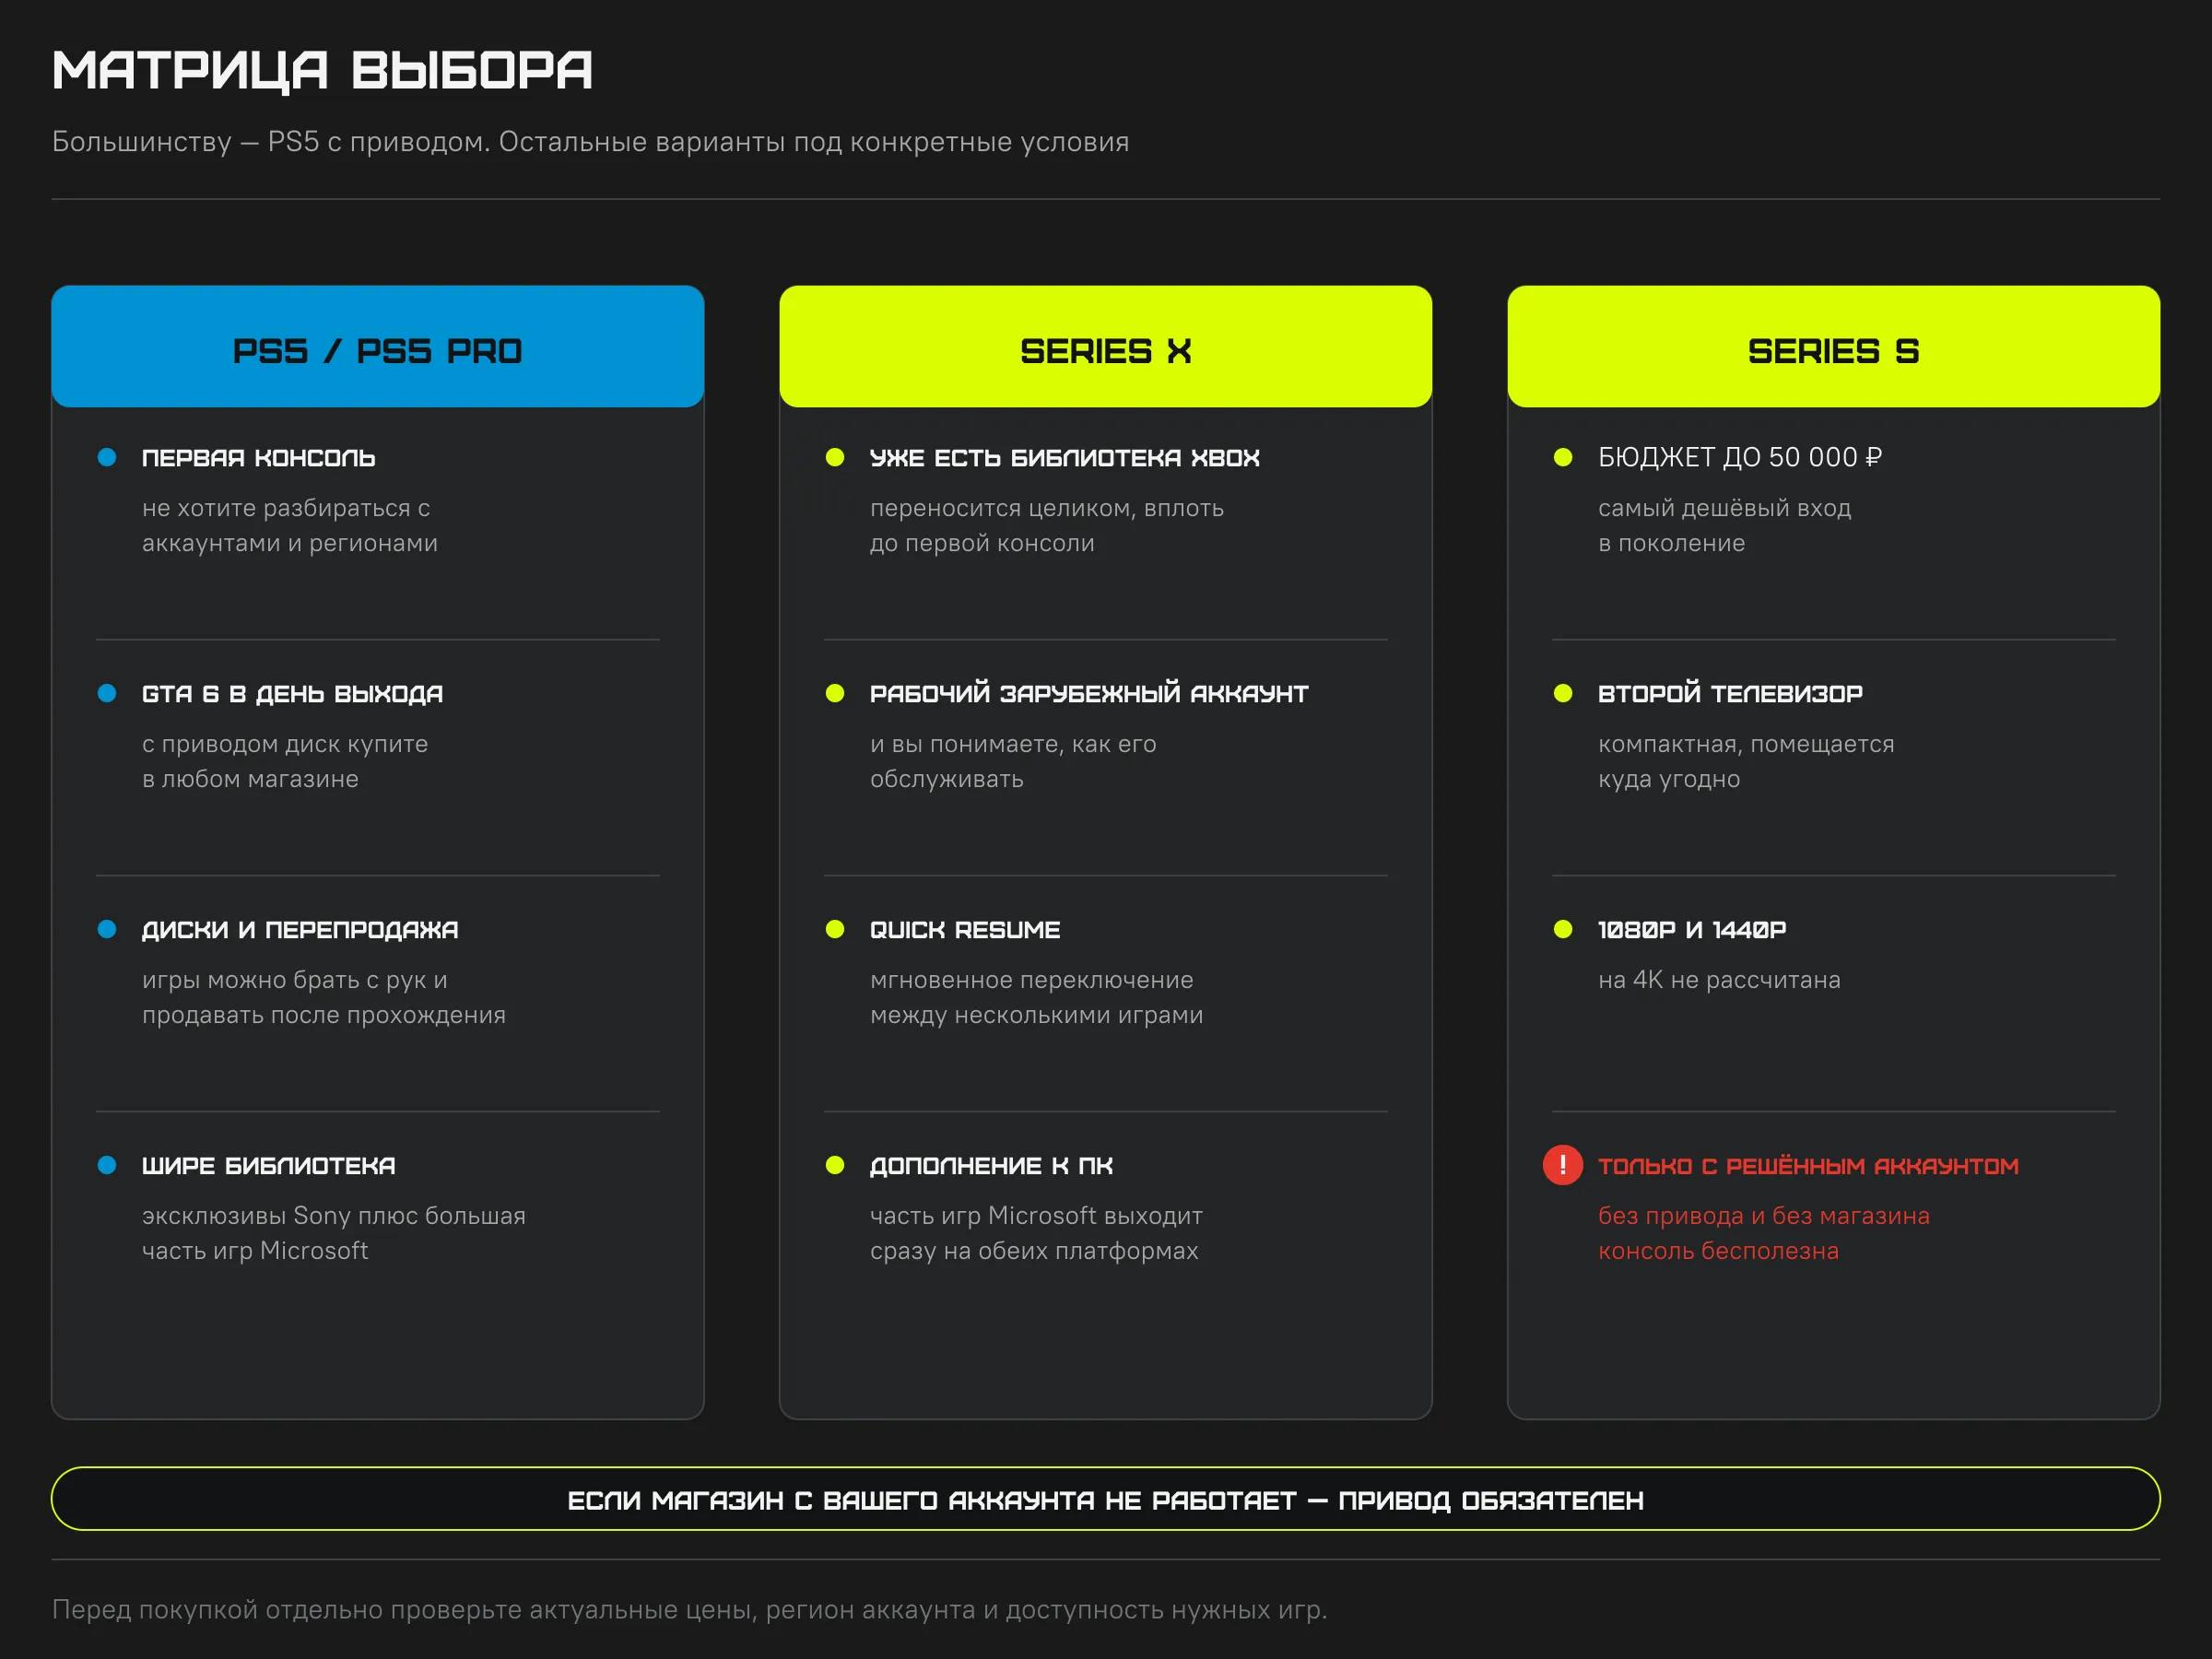Screen dimensions: 2212x1659
Task: Click the heading 'Бюджет до 50 000 ₽'
Action: (x=1740, y=458)
